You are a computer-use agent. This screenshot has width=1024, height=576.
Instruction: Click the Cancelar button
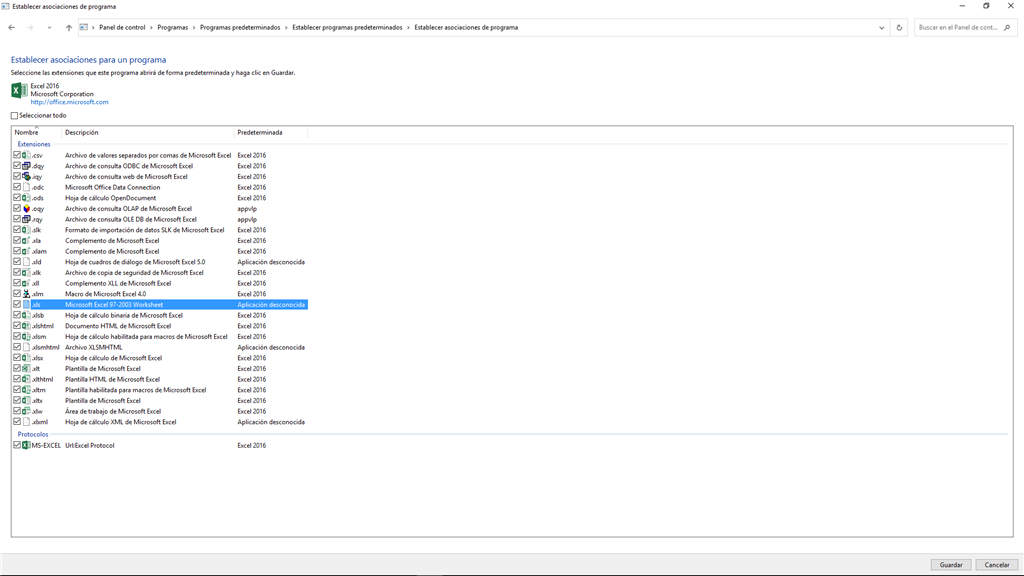(x=997, y=565)
